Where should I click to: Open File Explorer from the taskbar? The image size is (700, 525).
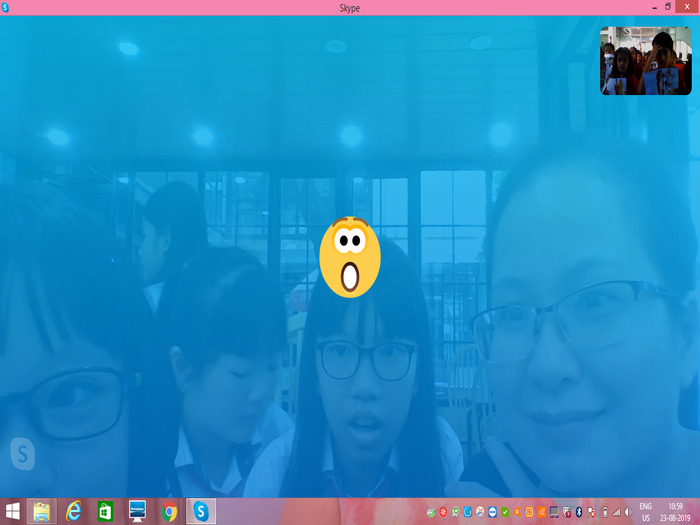[x=42, y=511]
